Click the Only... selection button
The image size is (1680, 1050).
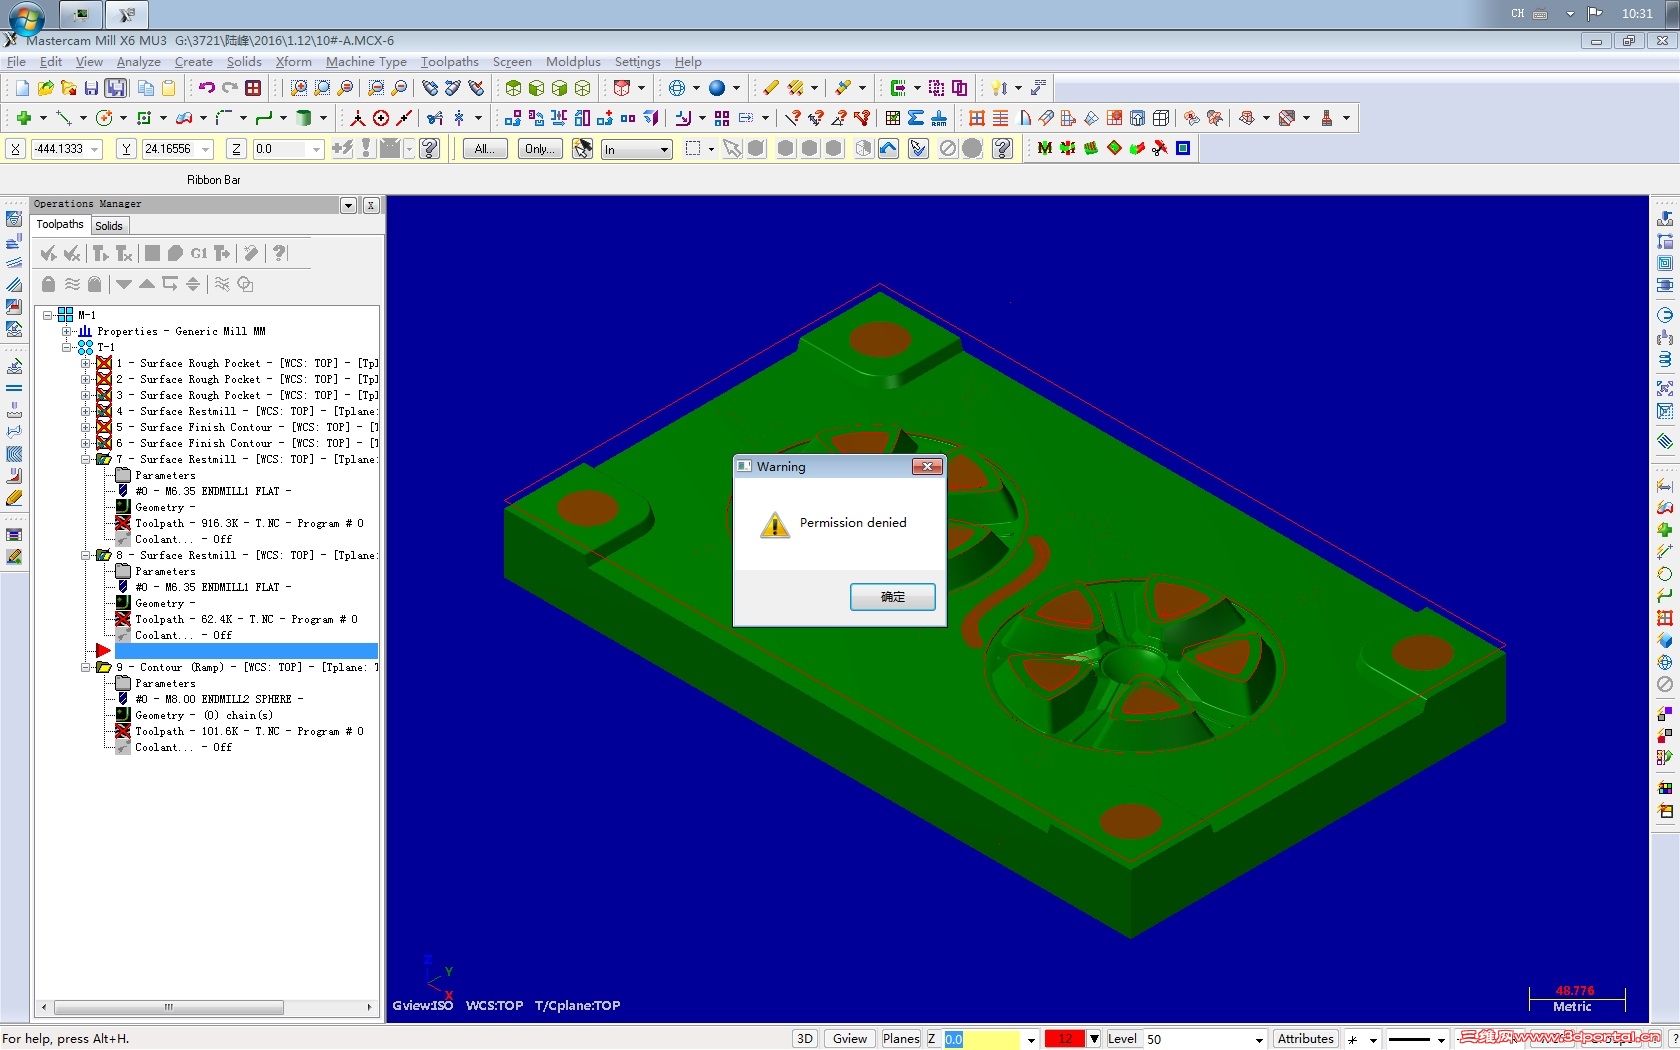pyautogui.click(x=540, y=149)
